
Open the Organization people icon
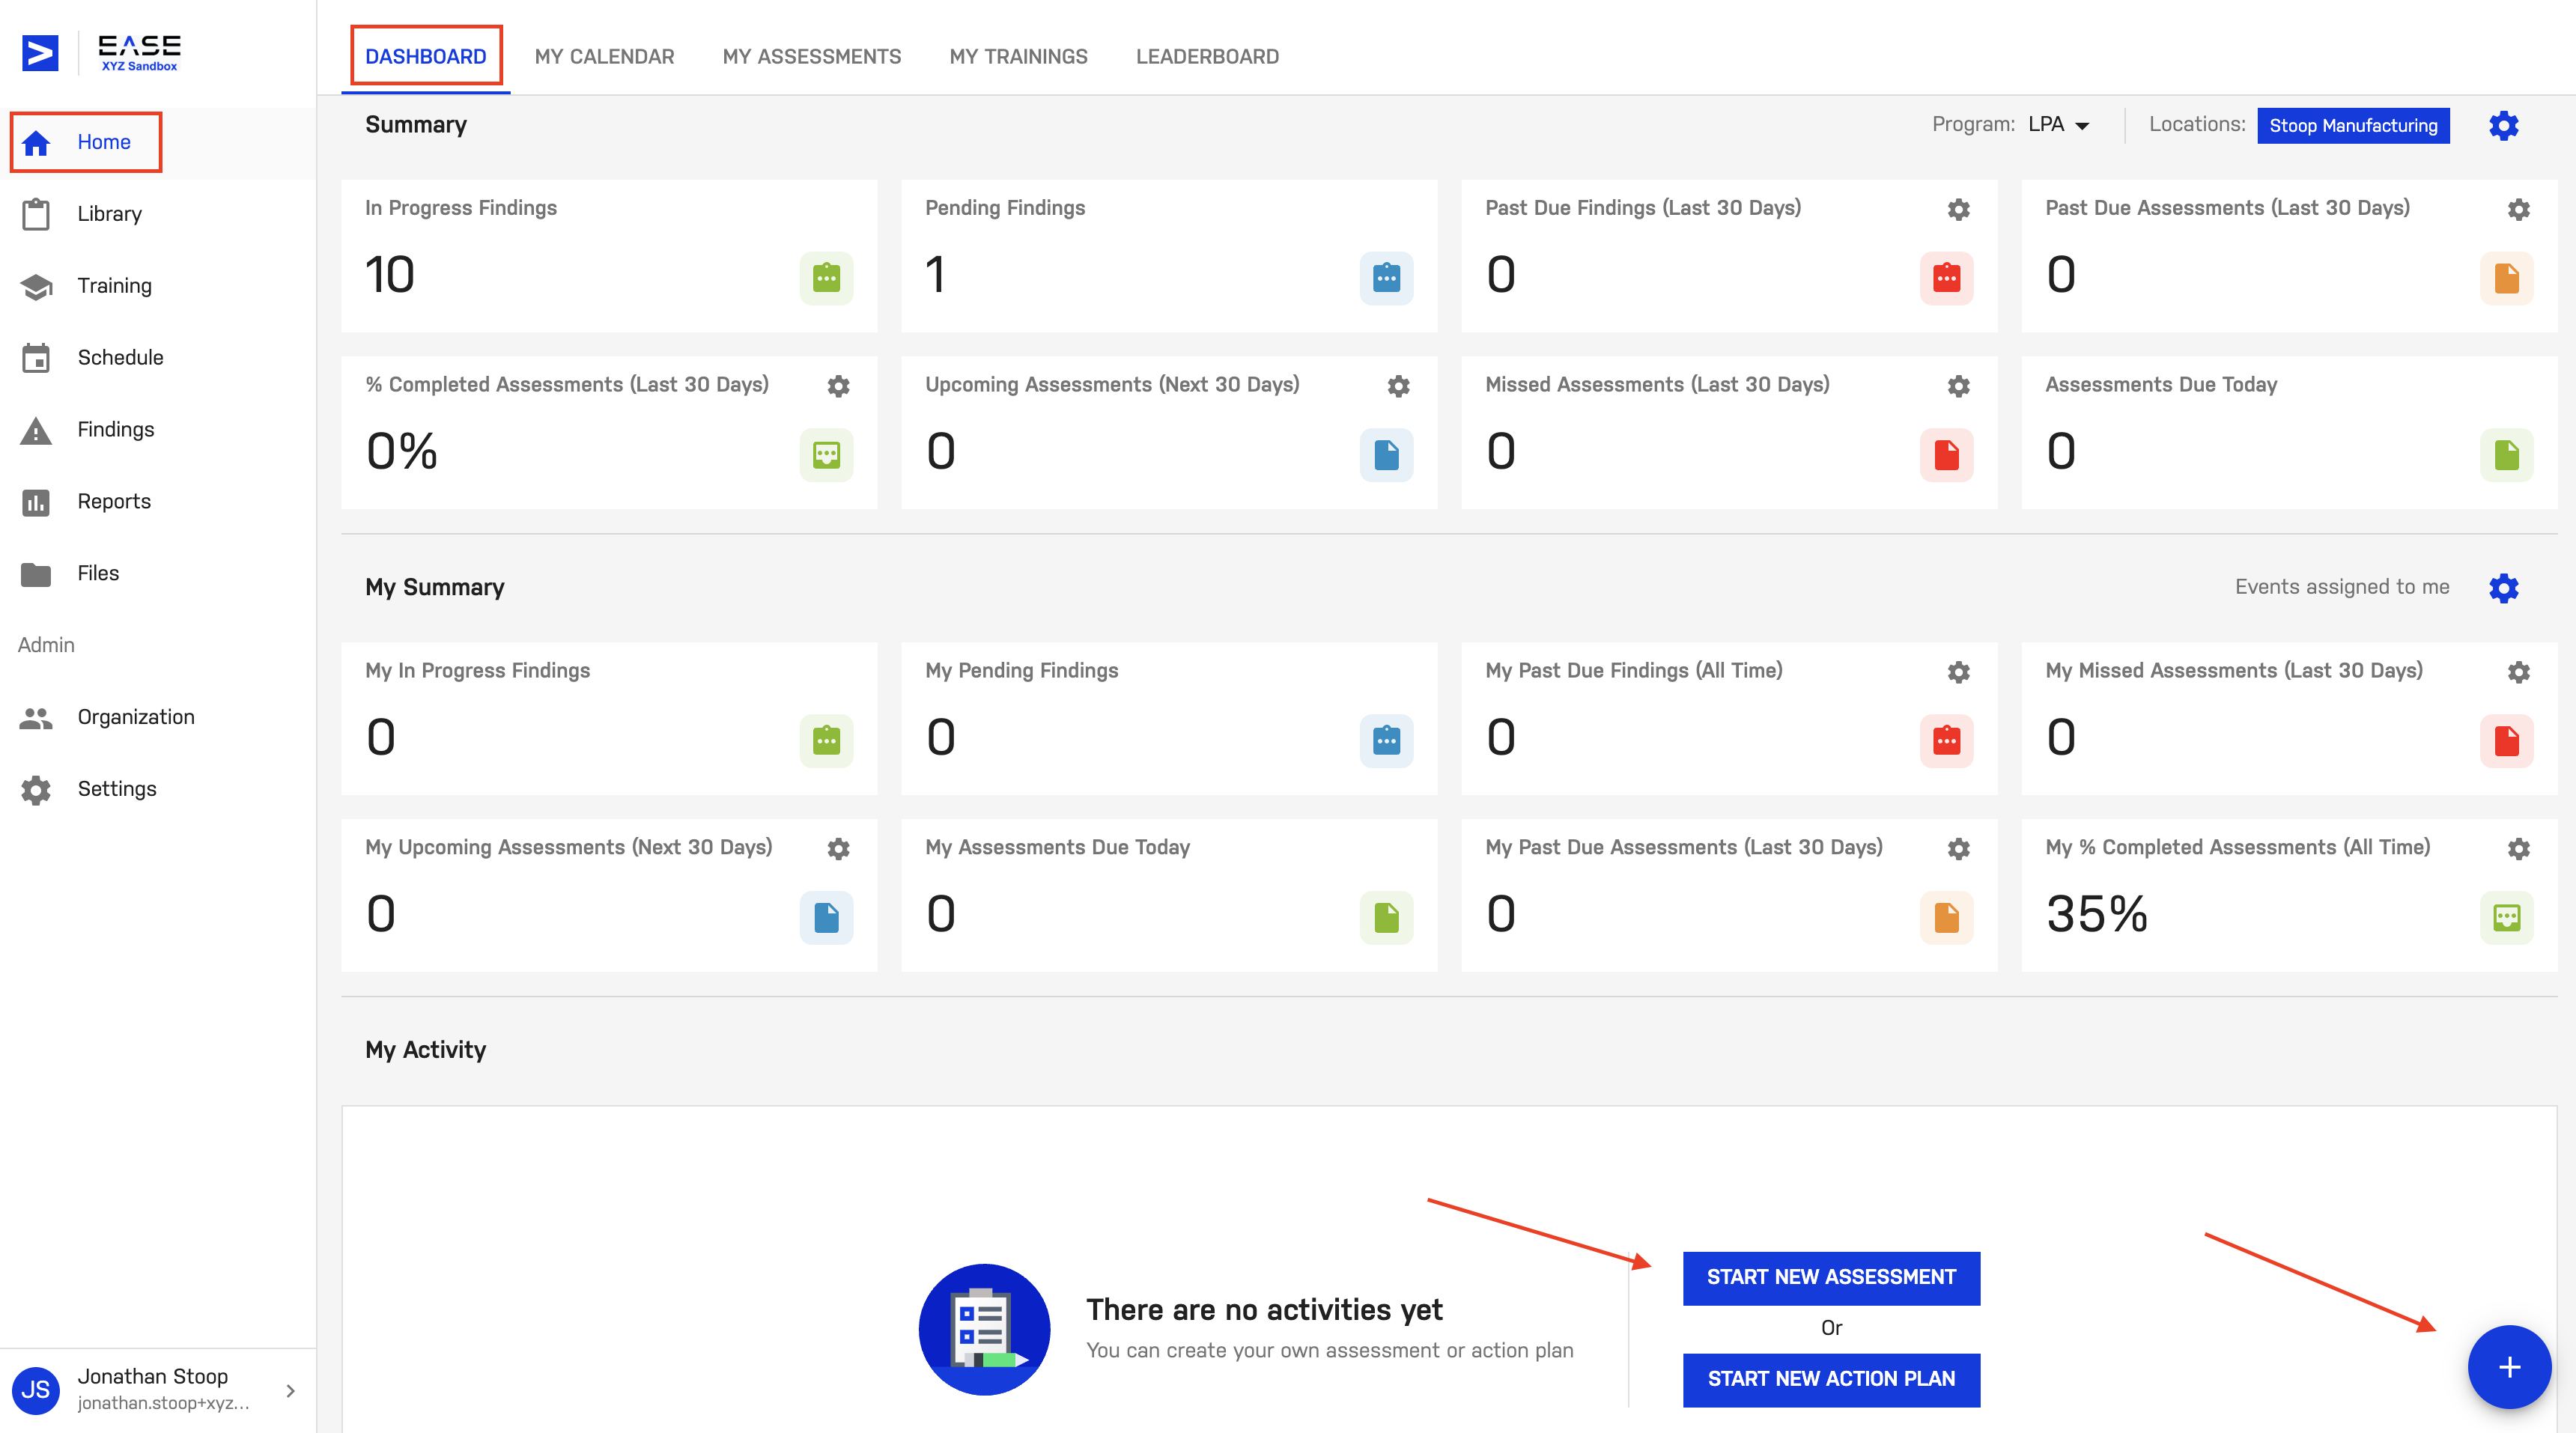[x=36, y=718]
